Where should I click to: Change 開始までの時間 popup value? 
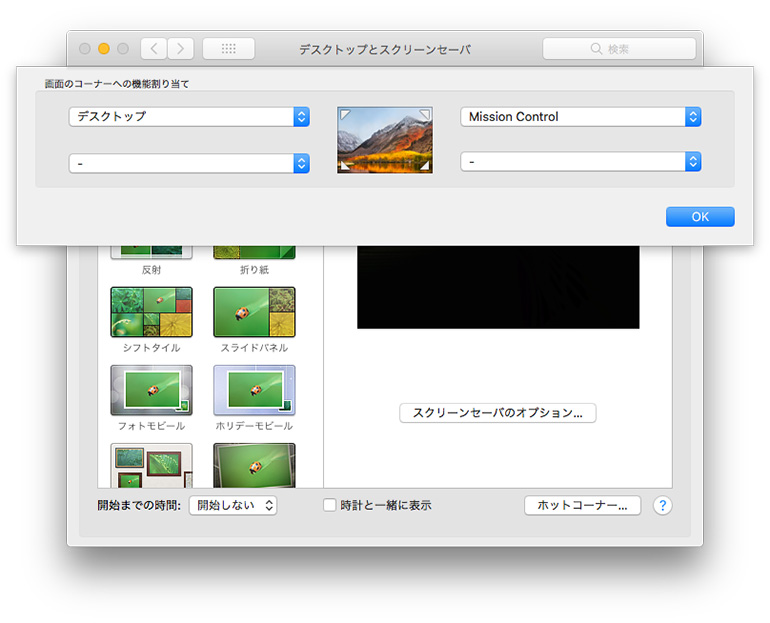233,506
